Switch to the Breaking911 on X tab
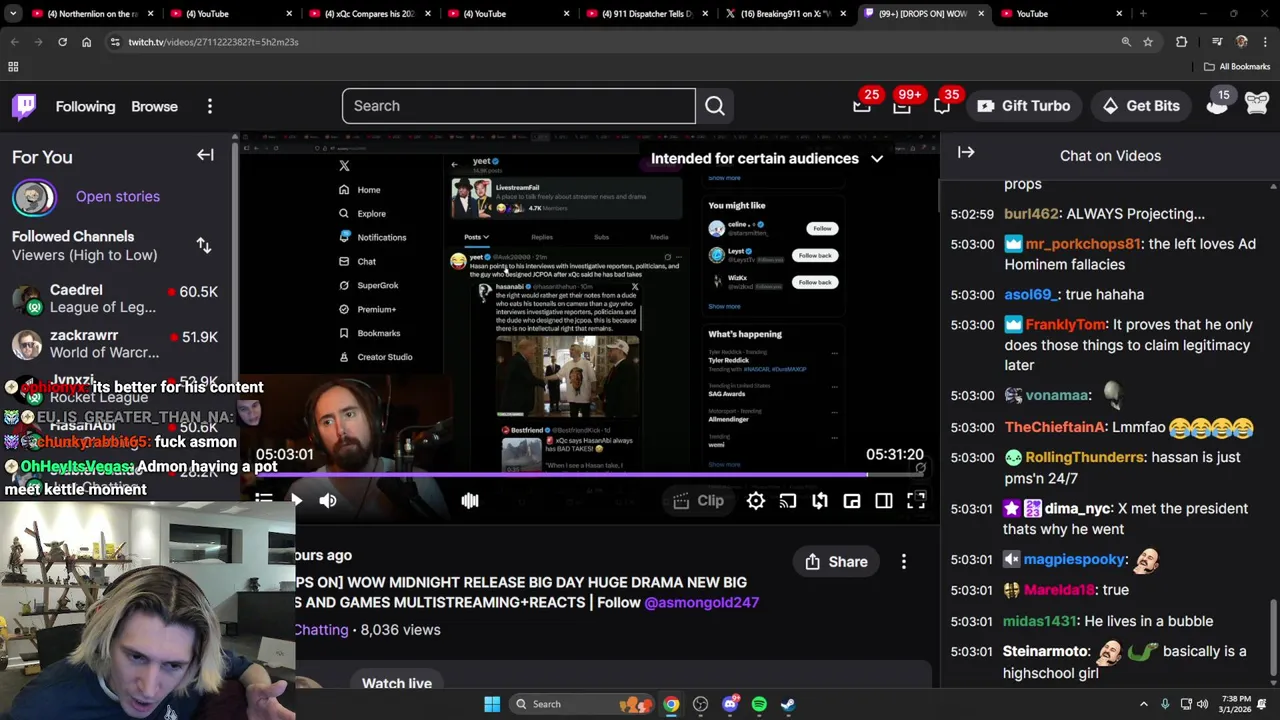This screenshot has width=1280, height=720. (x=785, y=14)
